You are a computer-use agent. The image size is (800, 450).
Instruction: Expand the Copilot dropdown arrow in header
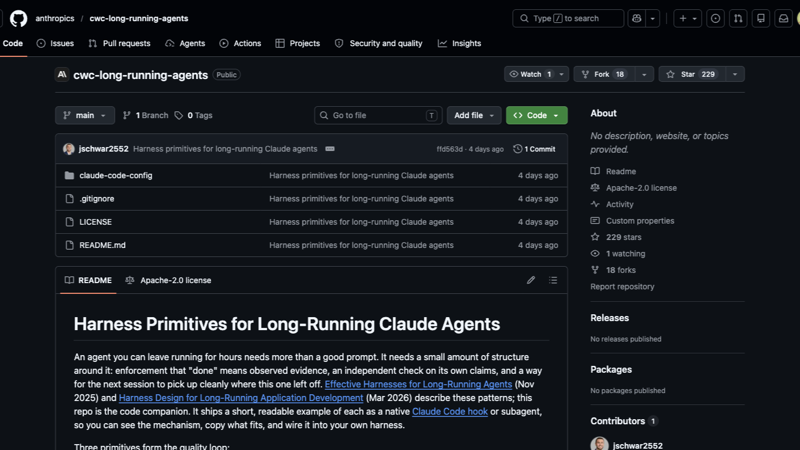coord(653,18)
